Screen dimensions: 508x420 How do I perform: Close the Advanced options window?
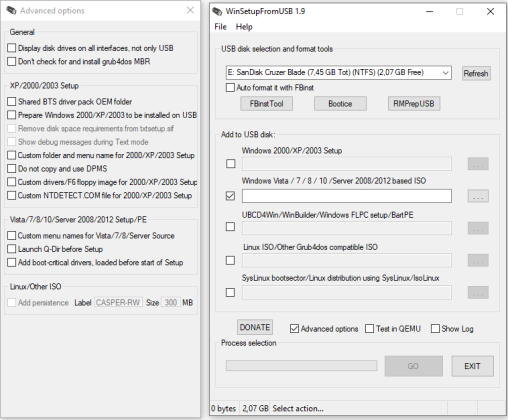click(190, 10)
